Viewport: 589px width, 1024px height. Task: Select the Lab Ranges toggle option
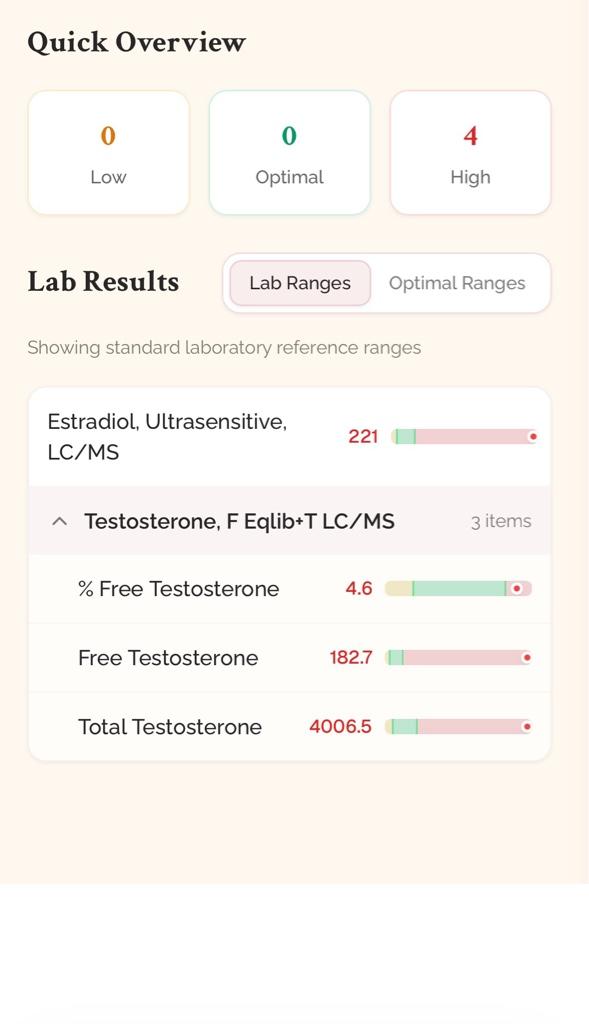coord(300,283)
